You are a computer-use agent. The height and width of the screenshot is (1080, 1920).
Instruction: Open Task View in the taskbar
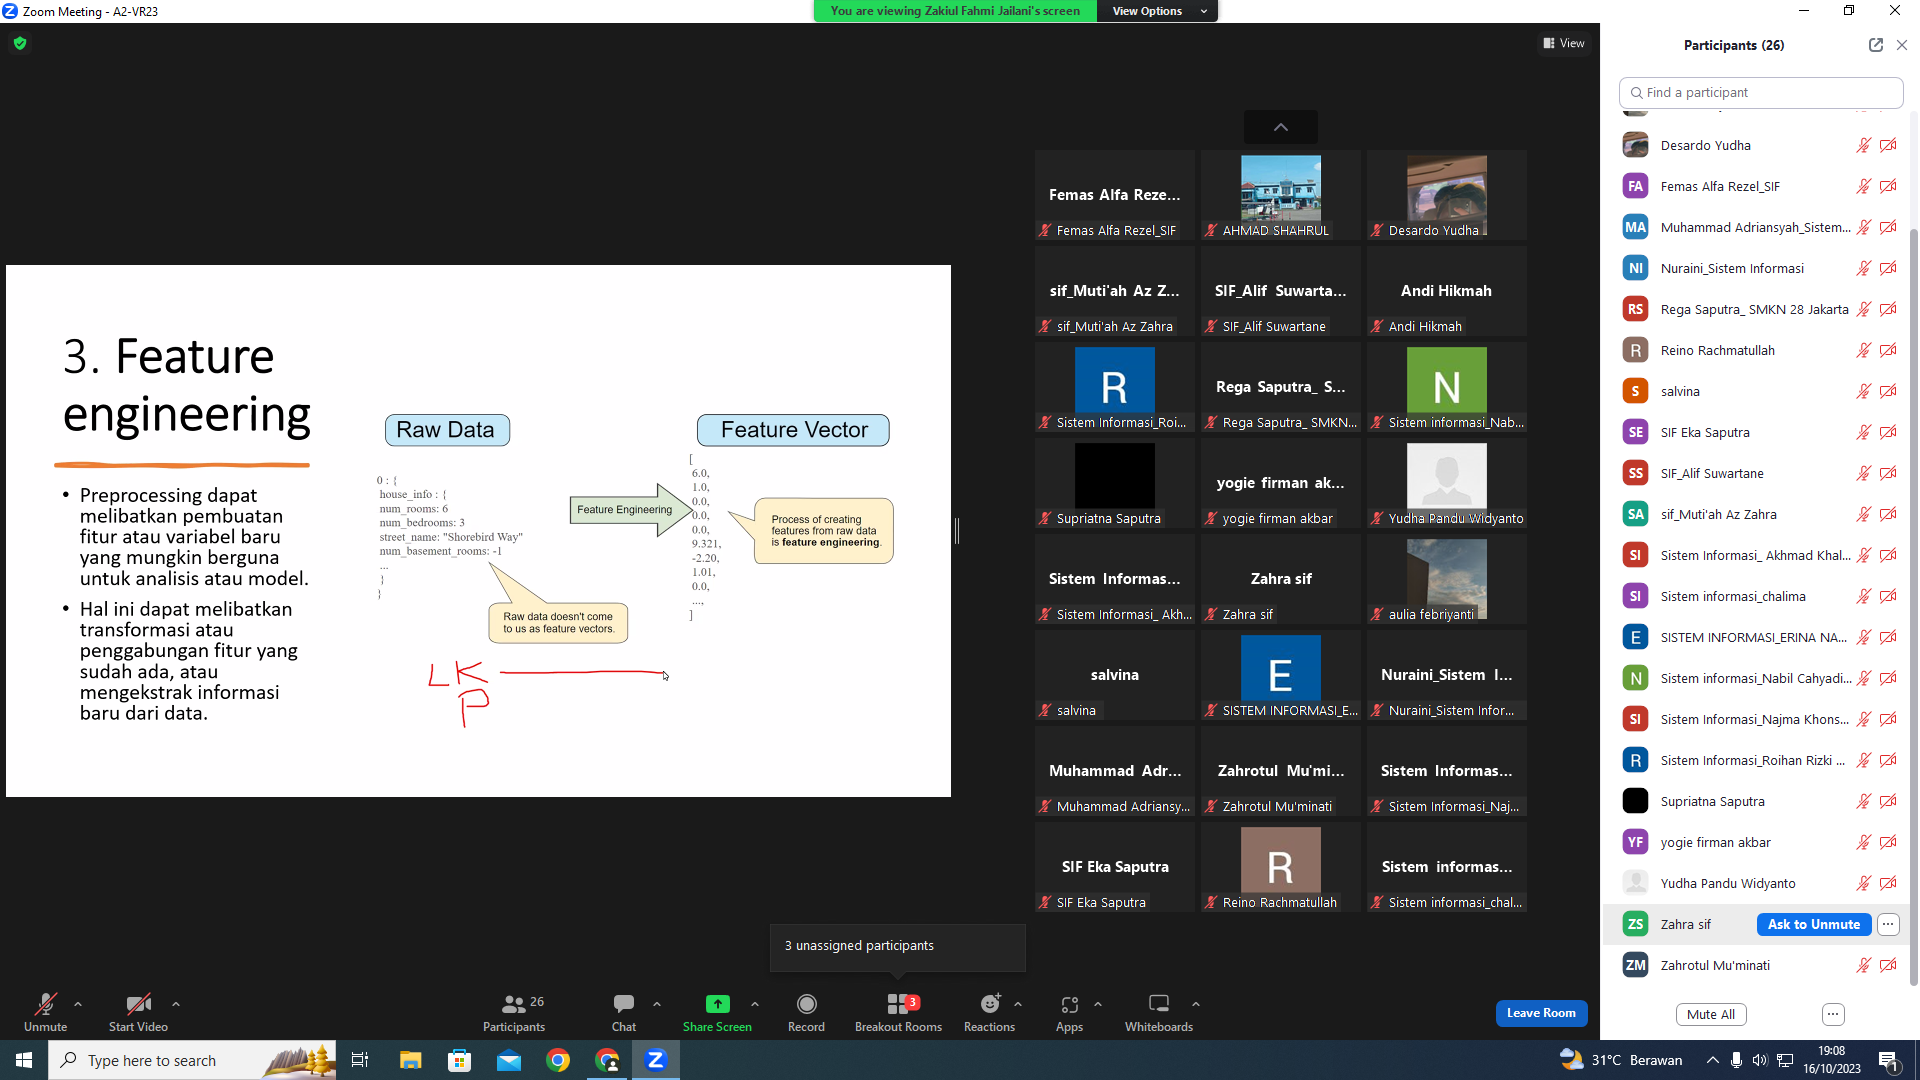(360, 1060)
